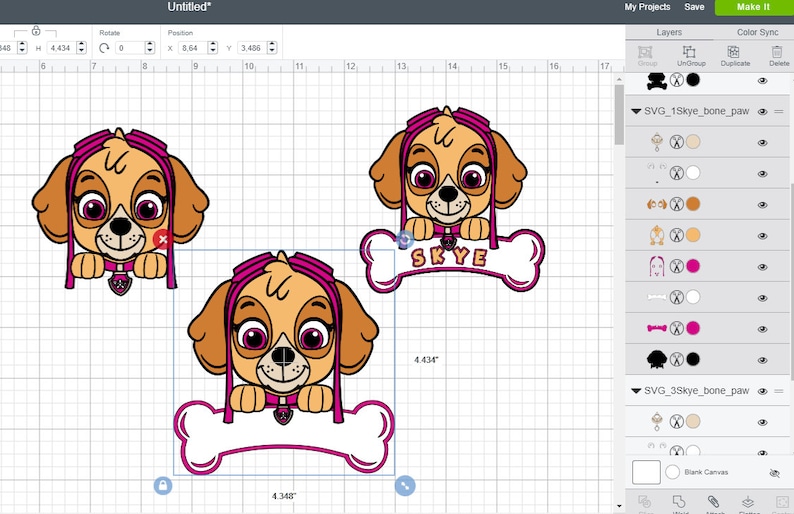794x514 pixels.
Task: Open My Projects
Action: tap(647, 7)
